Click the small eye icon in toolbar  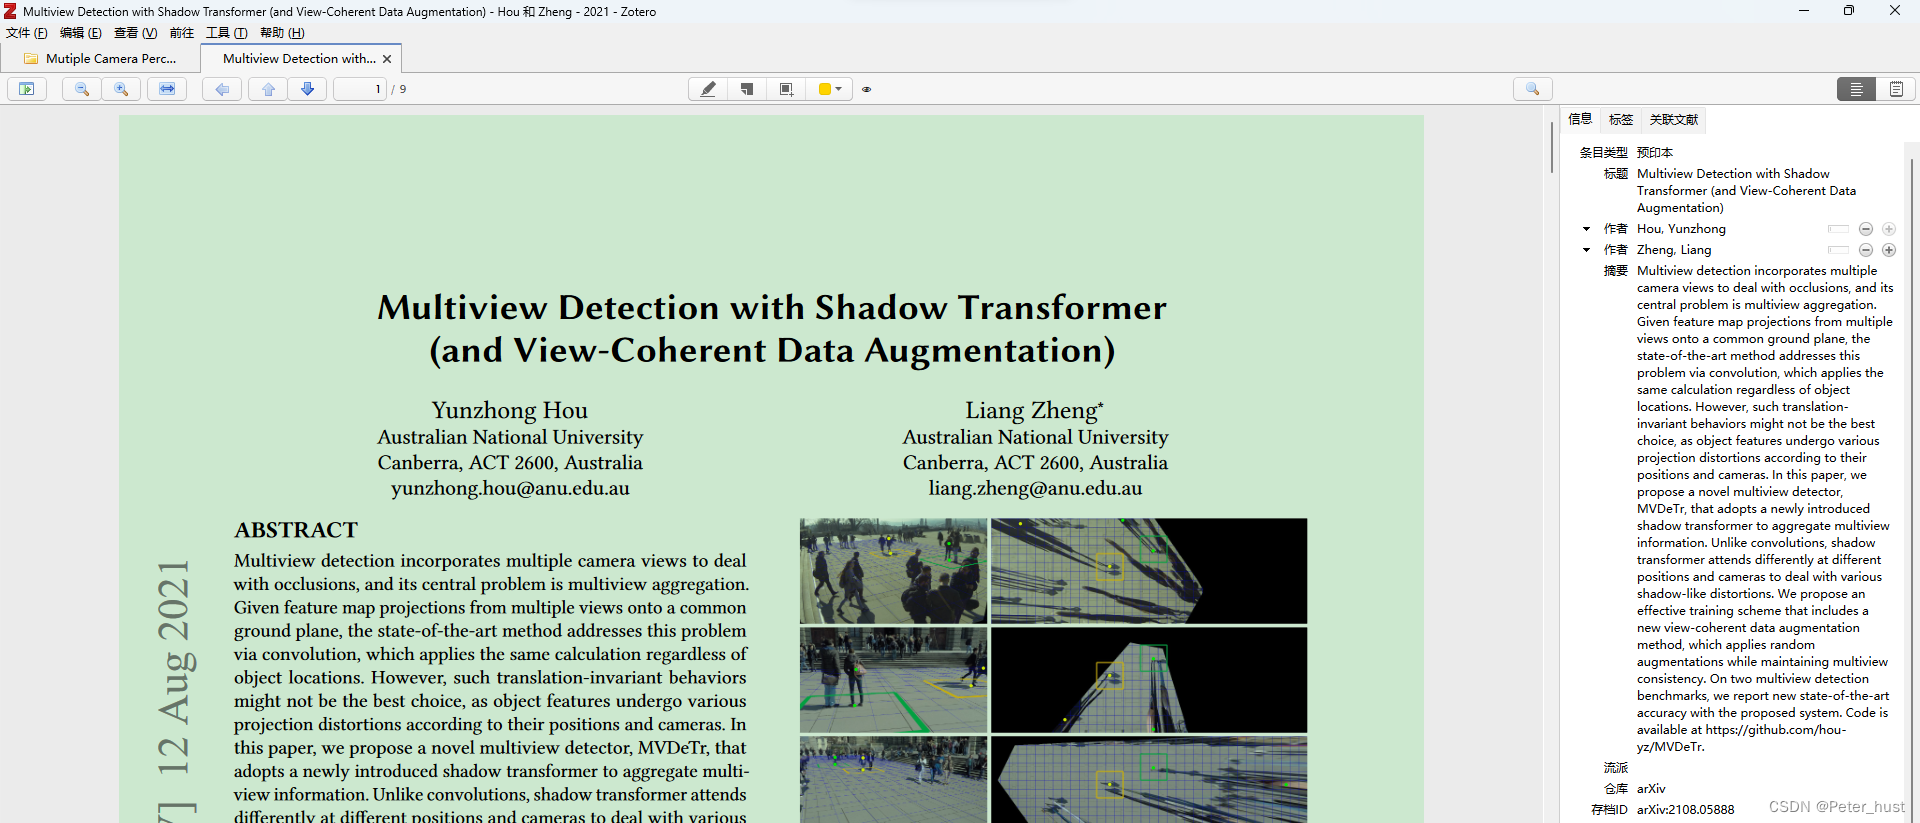pyautogui.click(x=867, y=89)
